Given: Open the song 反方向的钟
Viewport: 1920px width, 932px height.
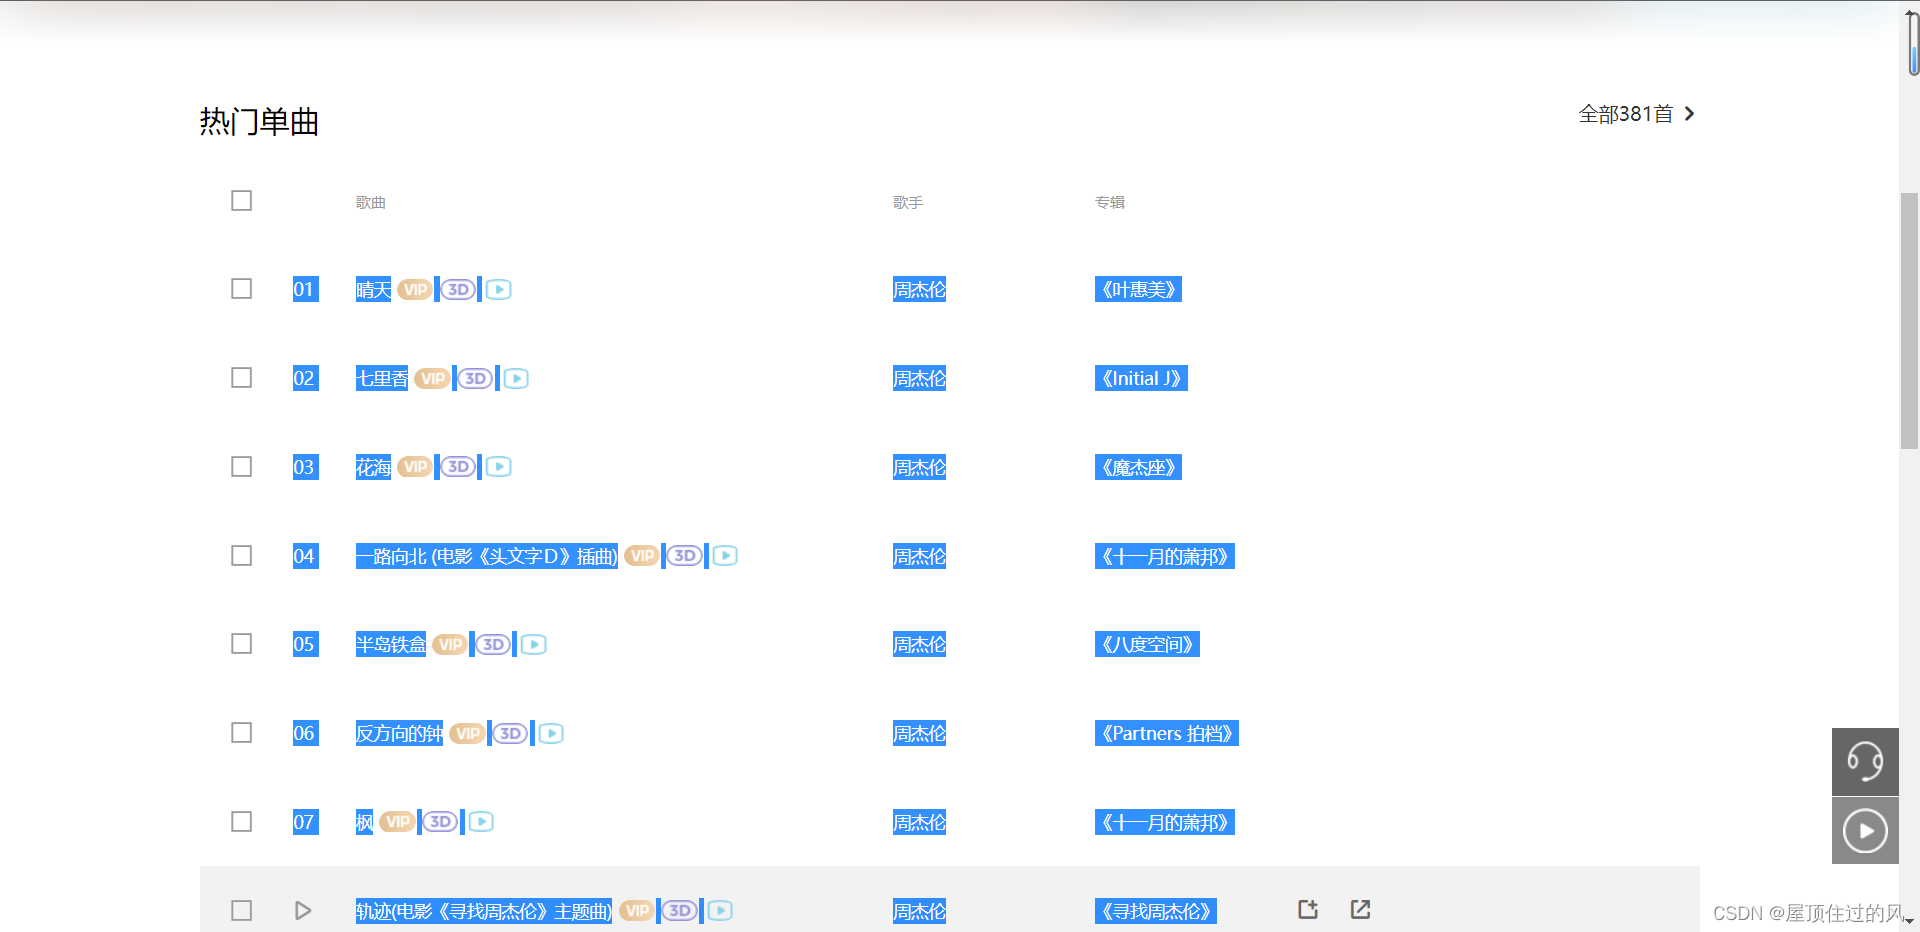Looking at the screenshot, I should (399, 734).
